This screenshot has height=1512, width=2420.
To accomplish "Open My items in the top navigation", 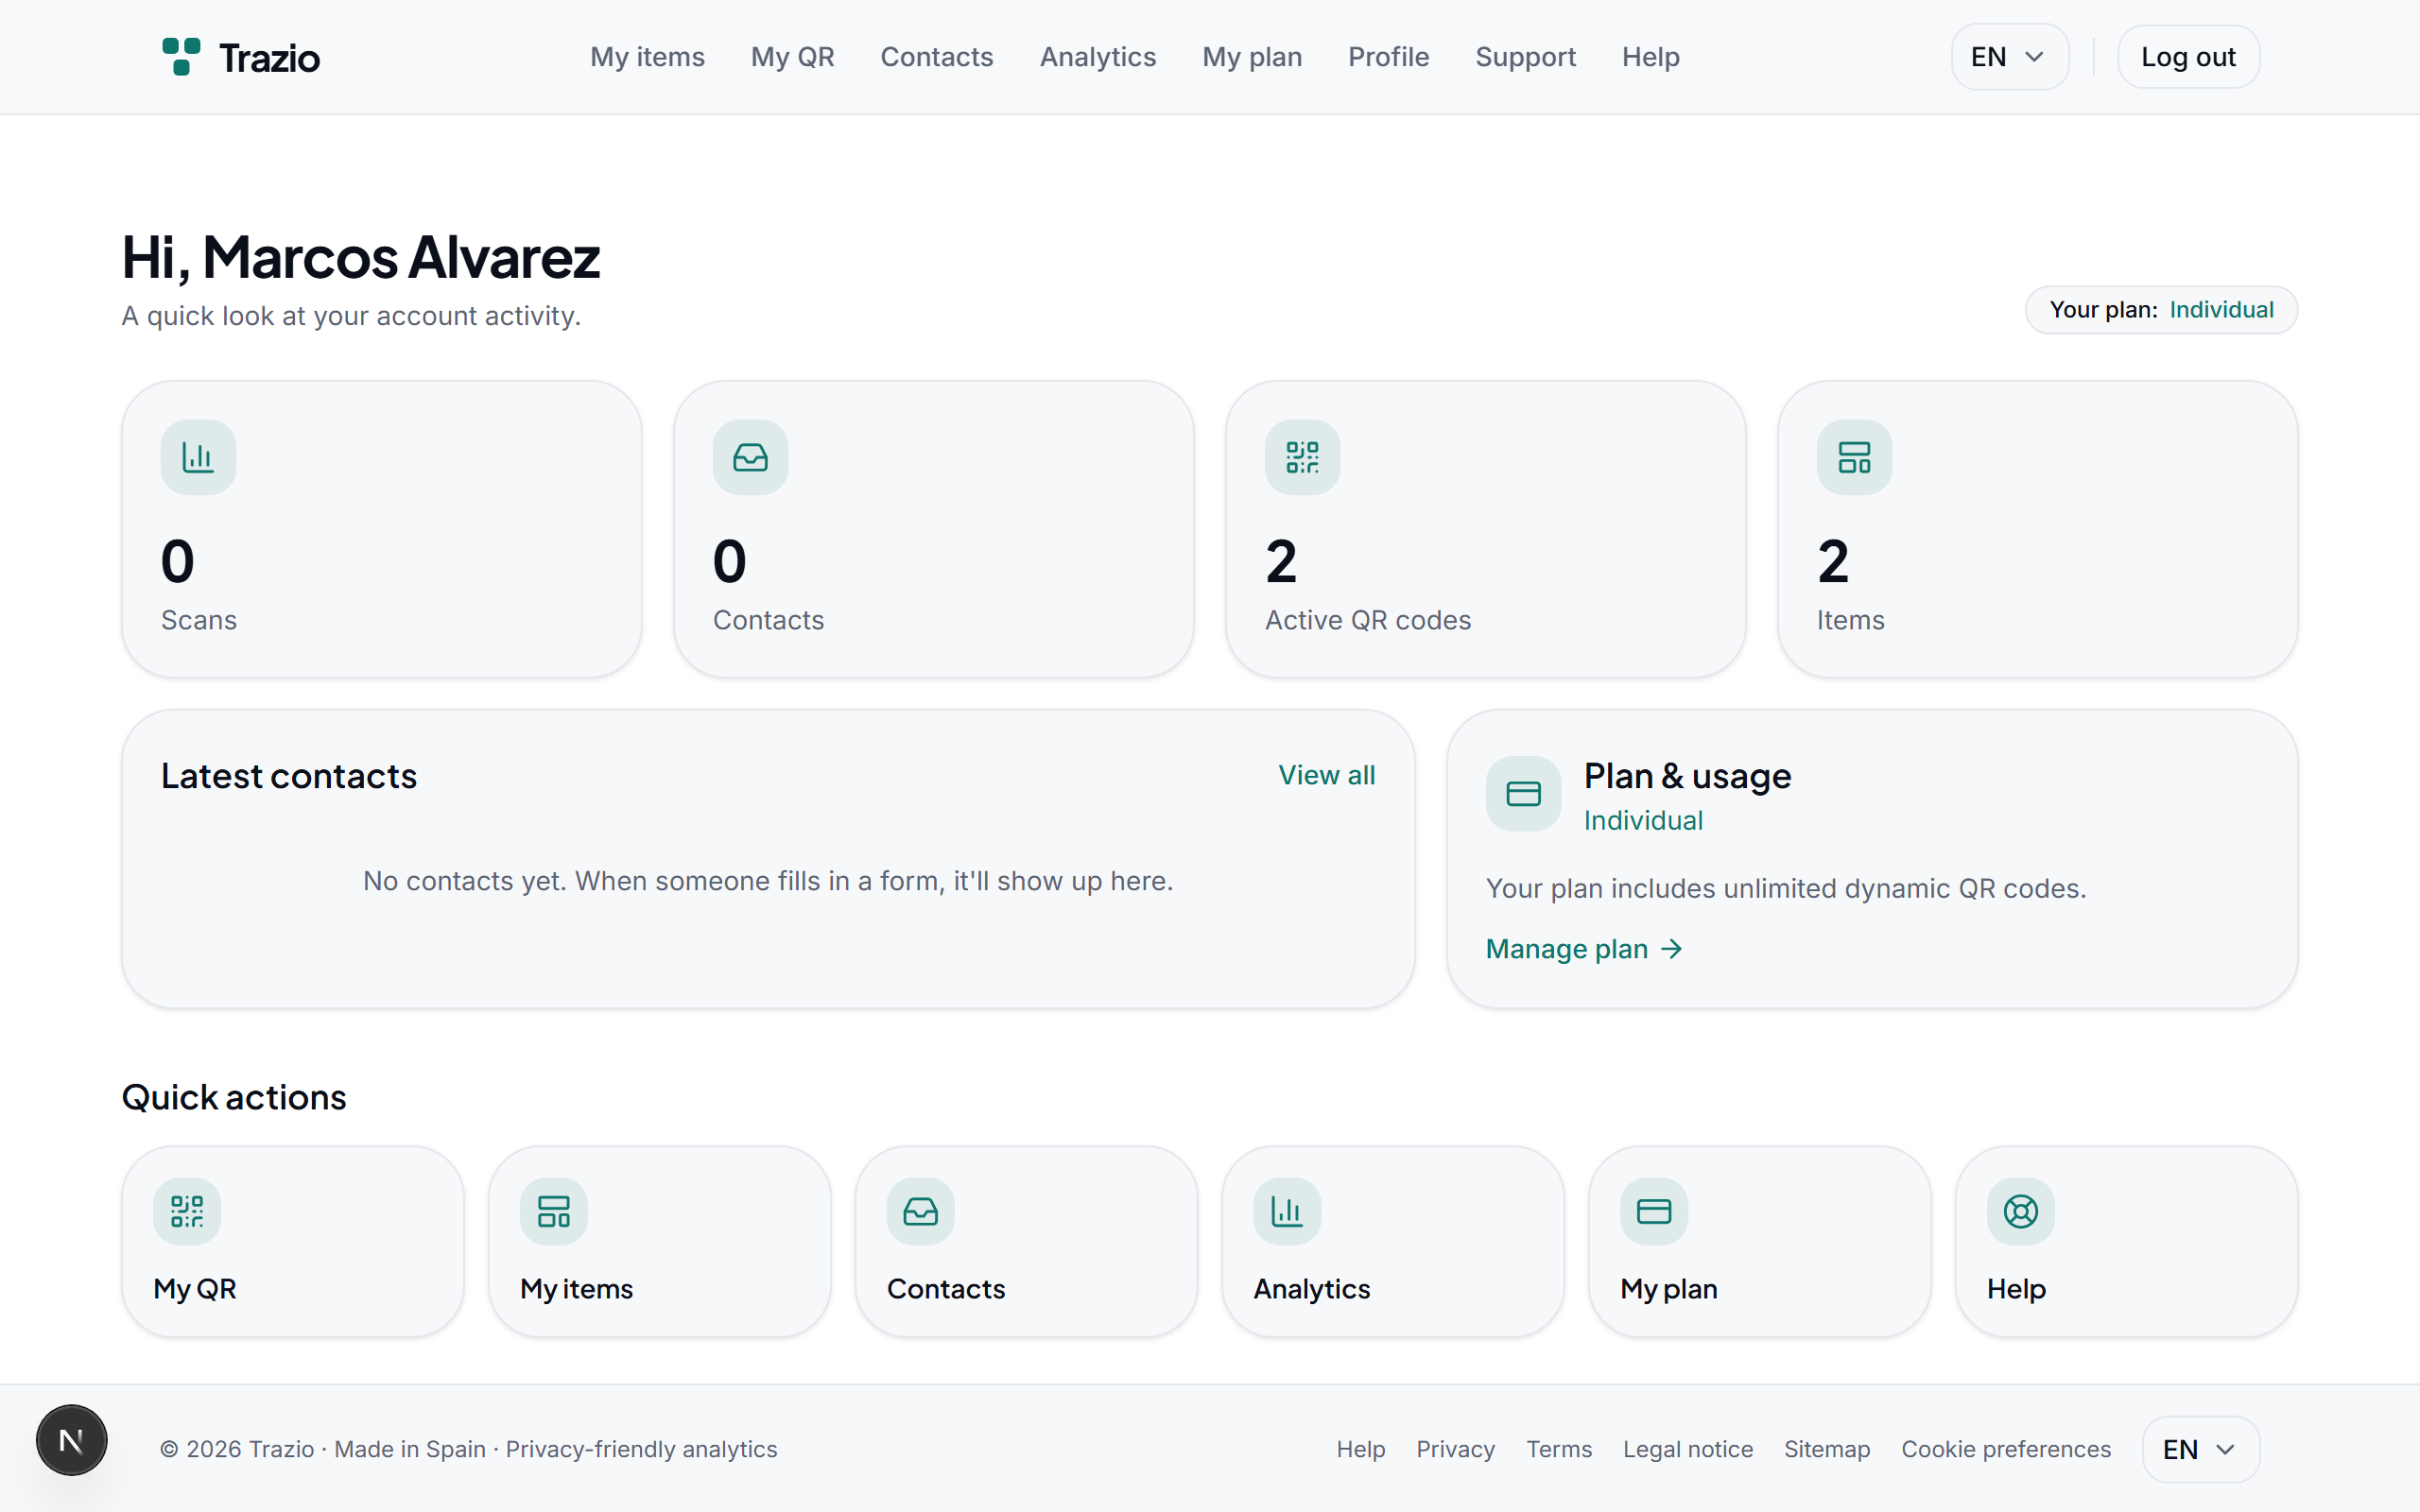I will point(647,57).
